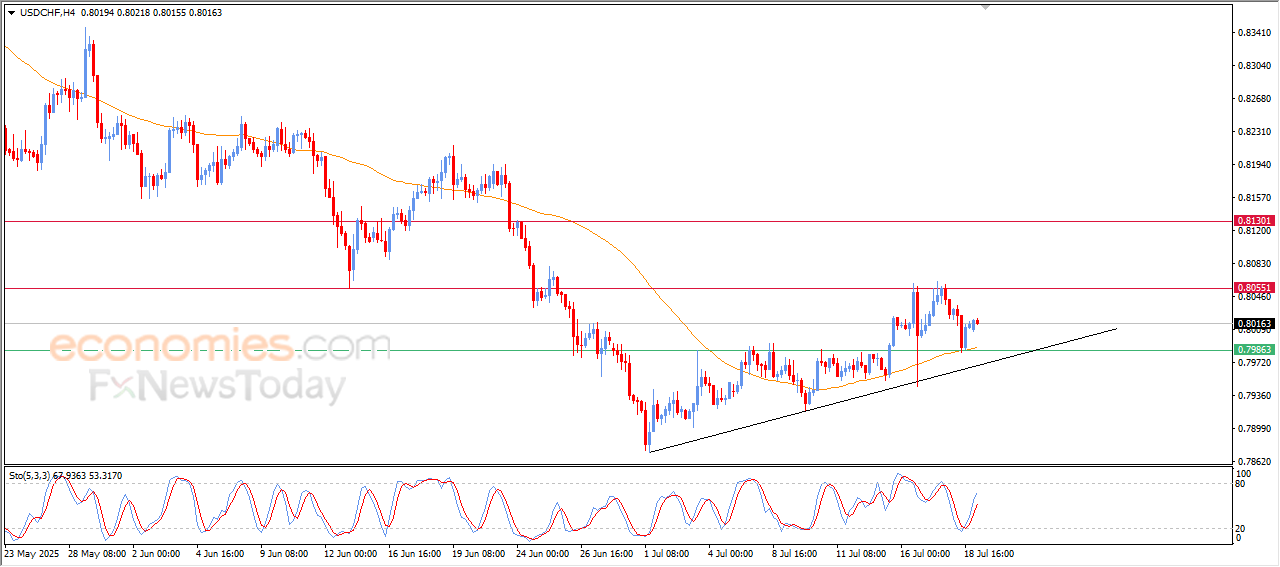Image resolution: width=1280 pixels, height=567 pixels.
Task: Click the 0.82310 price axis label
Action: coord(1255,132)
